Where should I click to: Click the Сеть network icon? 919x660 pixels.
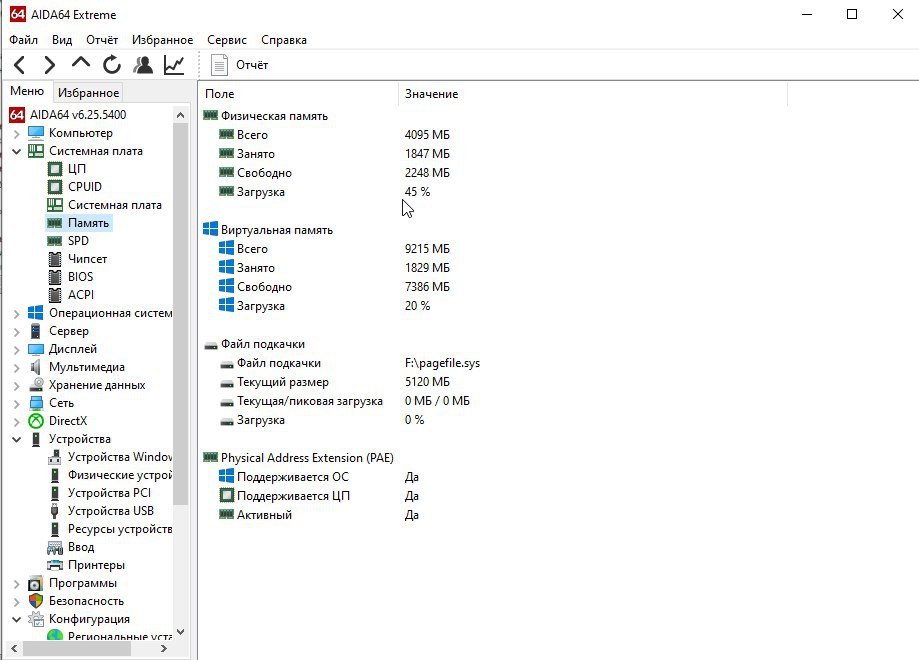click(x=36, y=403)
